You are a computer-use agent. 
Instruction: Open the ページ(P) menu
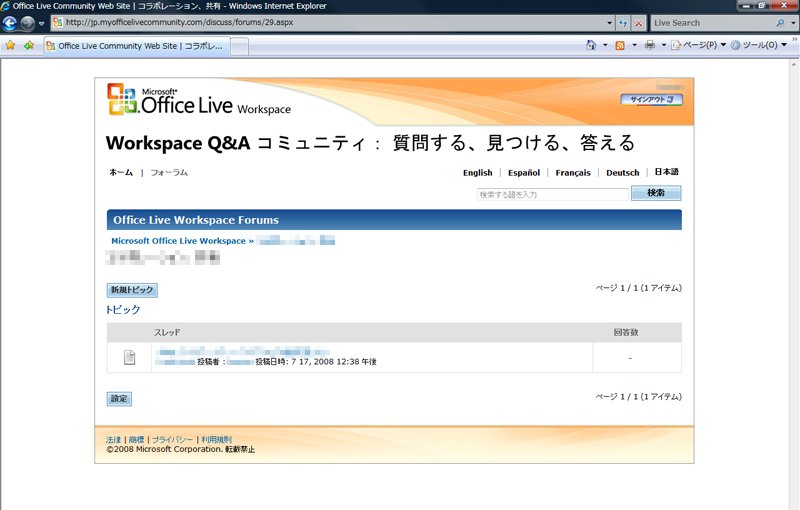(x=698, y=45)
